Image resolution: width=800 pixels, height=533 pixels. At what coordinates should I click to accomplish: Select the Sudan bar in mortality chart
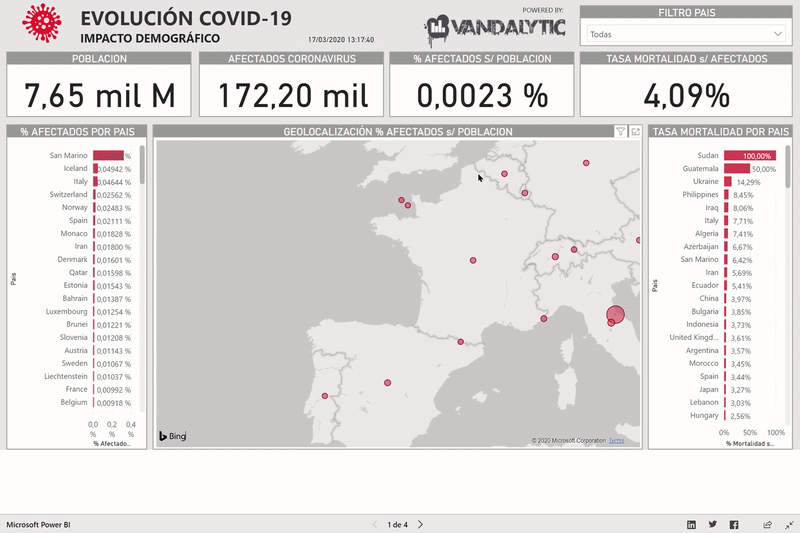point(748,156)
